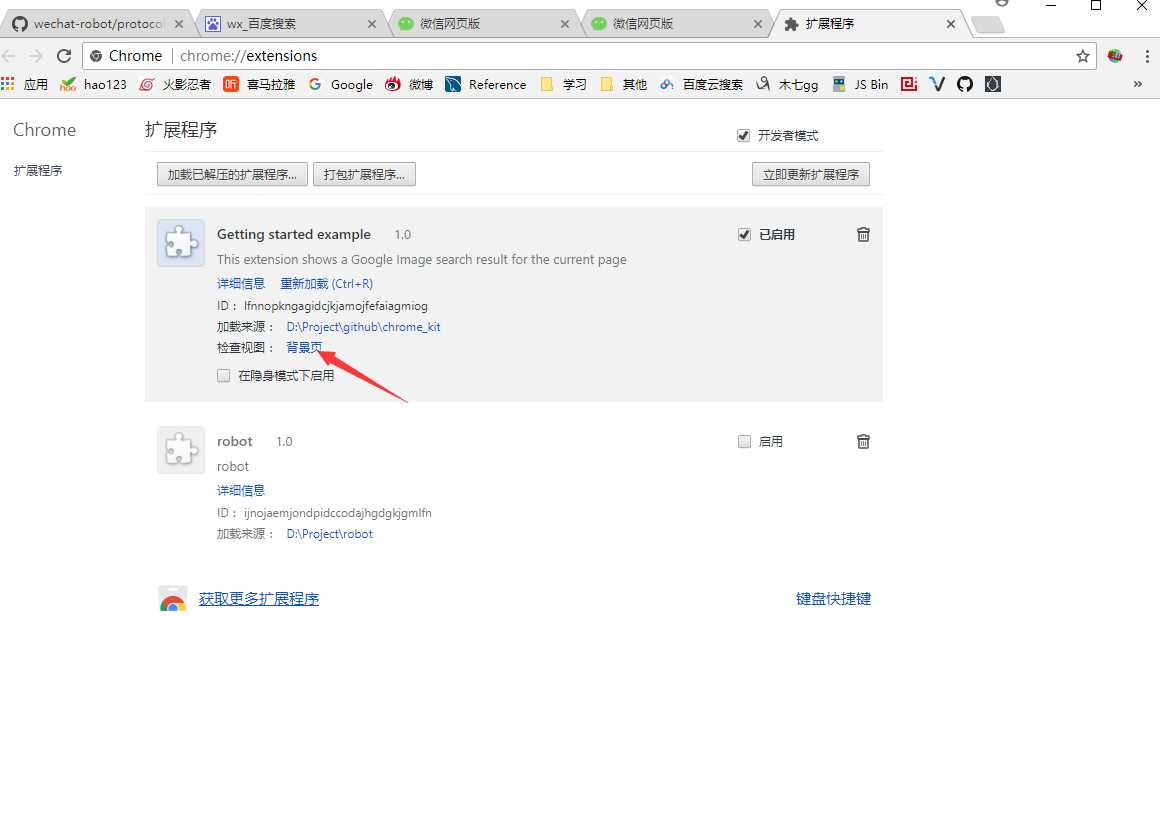Enable 在隐身模式下启用 checkbox
1160x818 pixels.
click(223, 376)
